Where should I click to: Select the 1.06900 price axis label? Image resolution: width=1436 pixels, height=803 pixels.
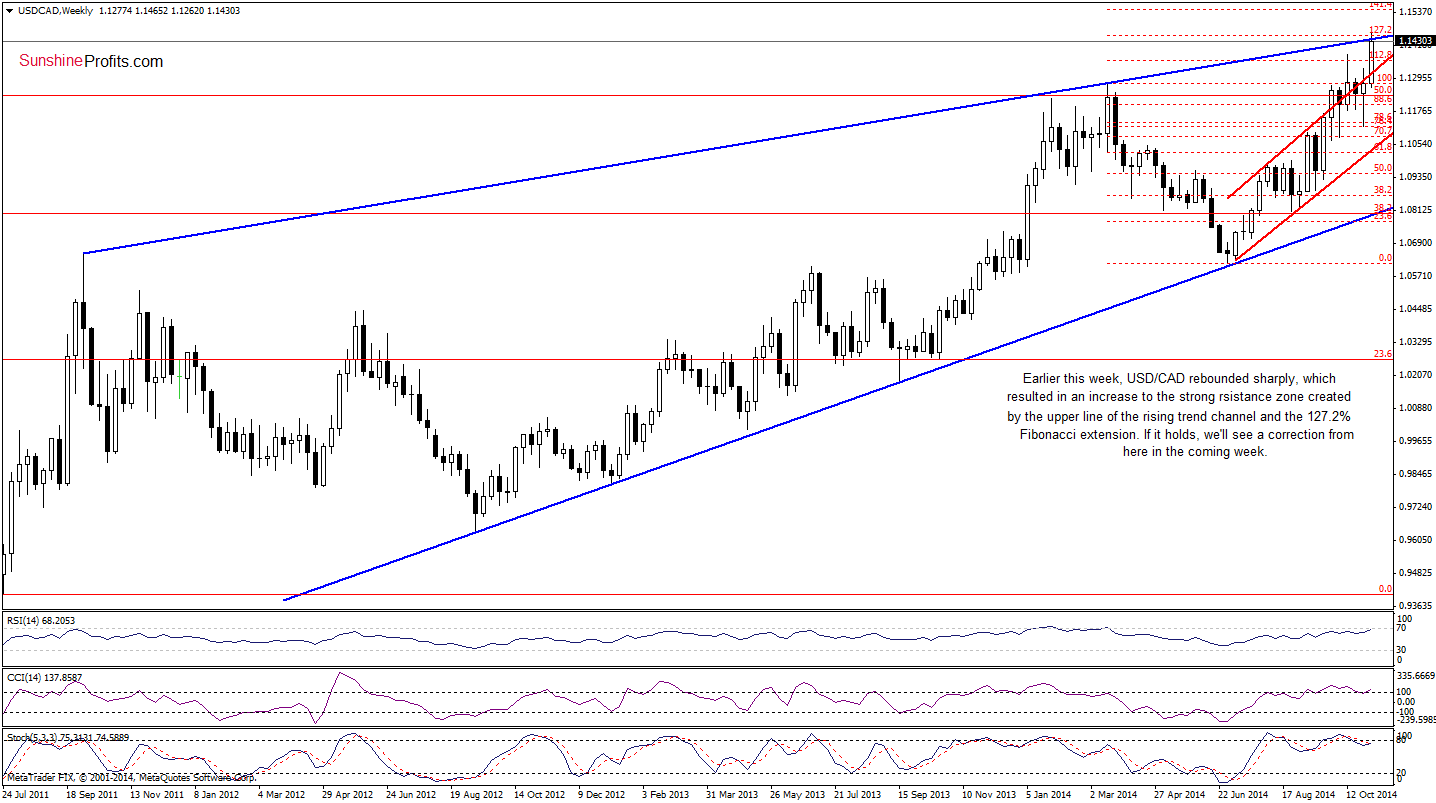pyautogui.click(x=1414, y=242)
